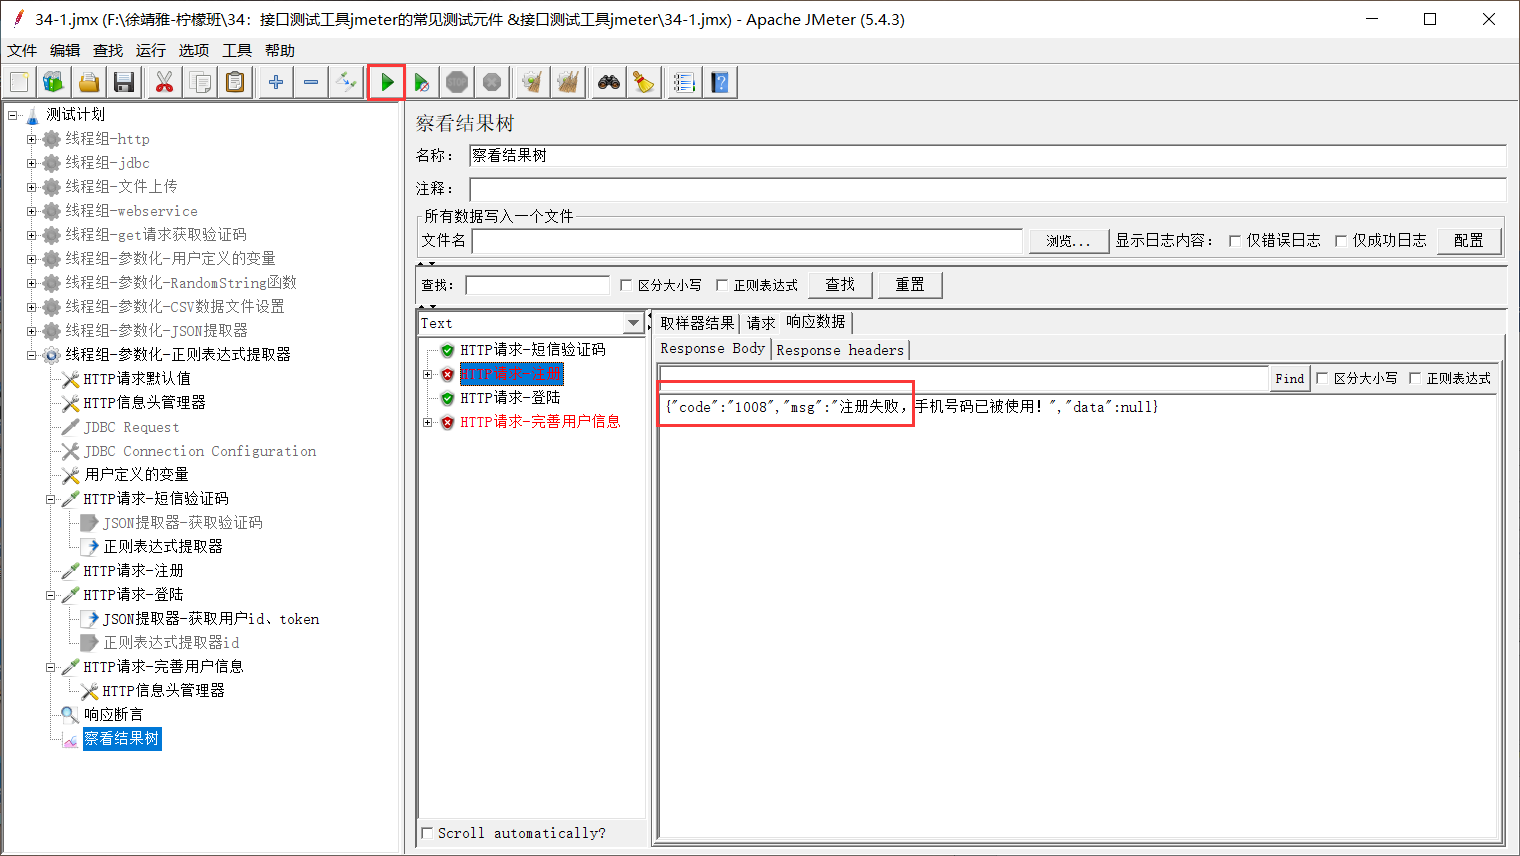
Task: Toggle 正则表达式 in the 查找 search bar
Action: pyautogui.click(x=722, y=285)
